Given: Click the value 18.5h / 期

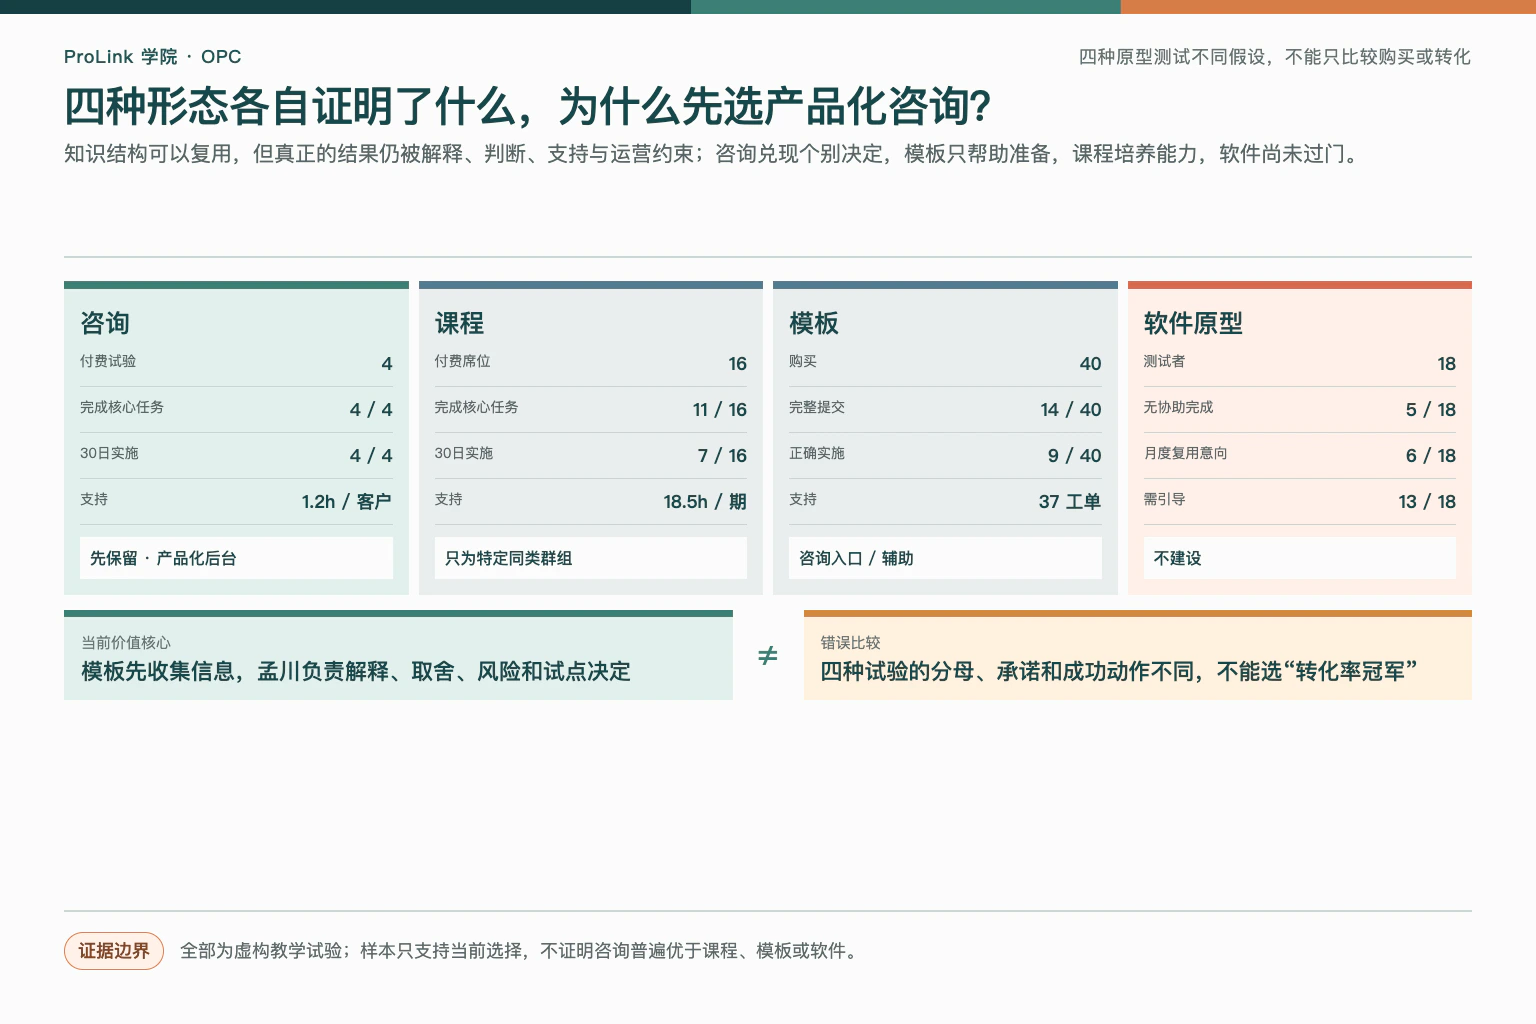Looking at the screenshot, I should coord(705,502).
